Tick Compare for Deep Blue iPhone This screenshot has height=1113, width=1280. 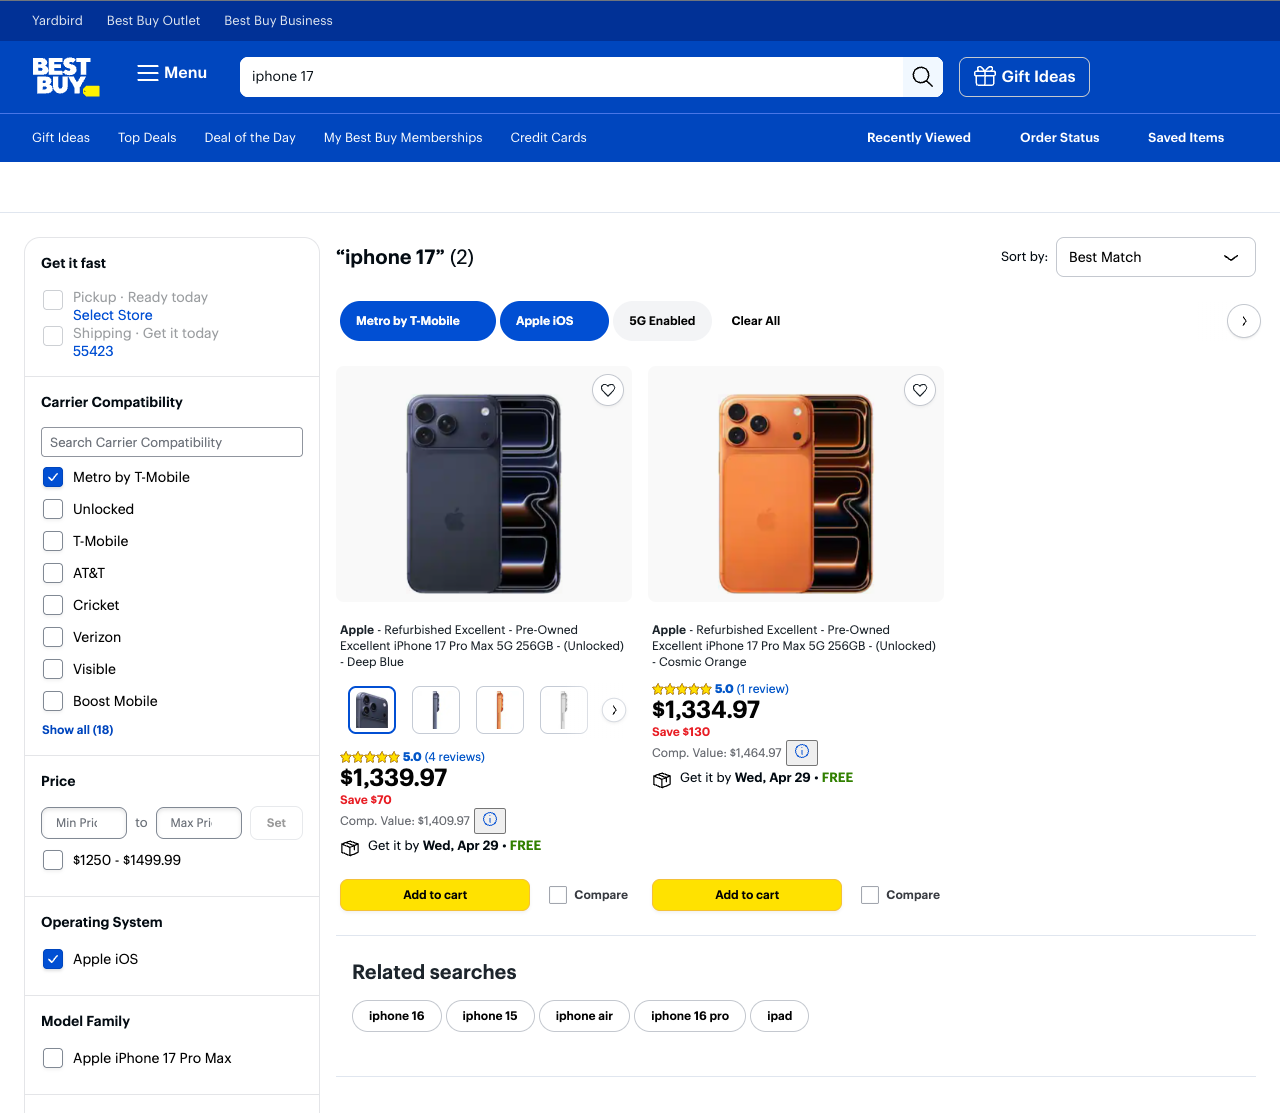(558, 895)
